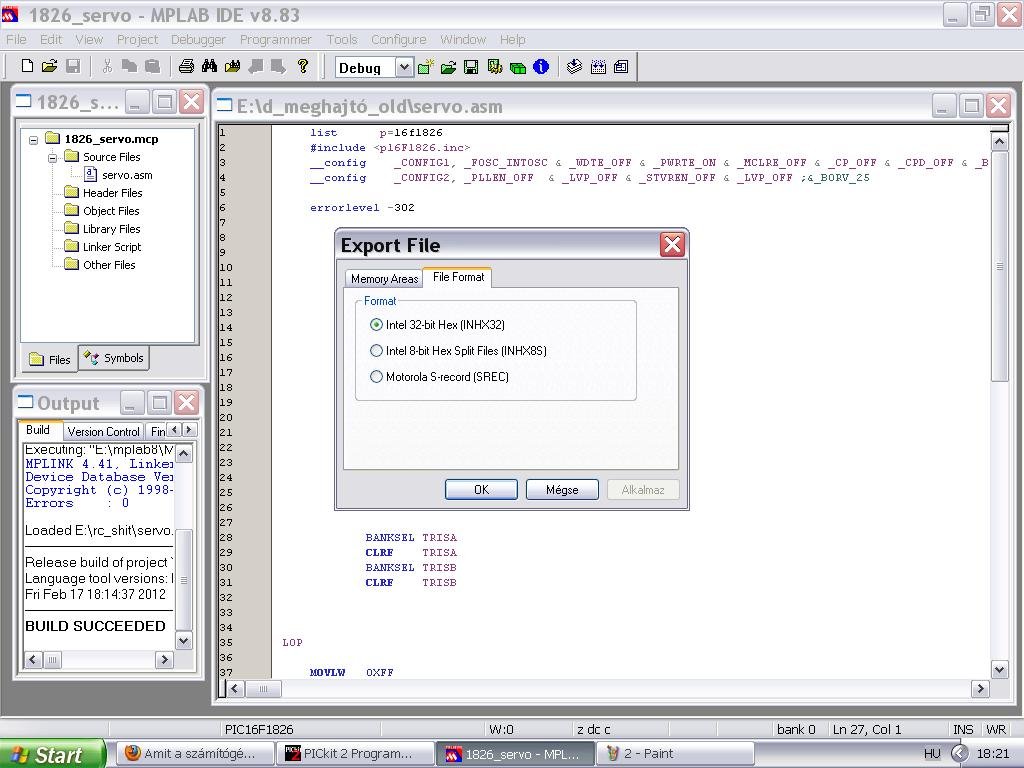Click the editor scroll-up arrow
Image resolution: width=1024 pixels, height=768 pixels.
coord(999,141)
